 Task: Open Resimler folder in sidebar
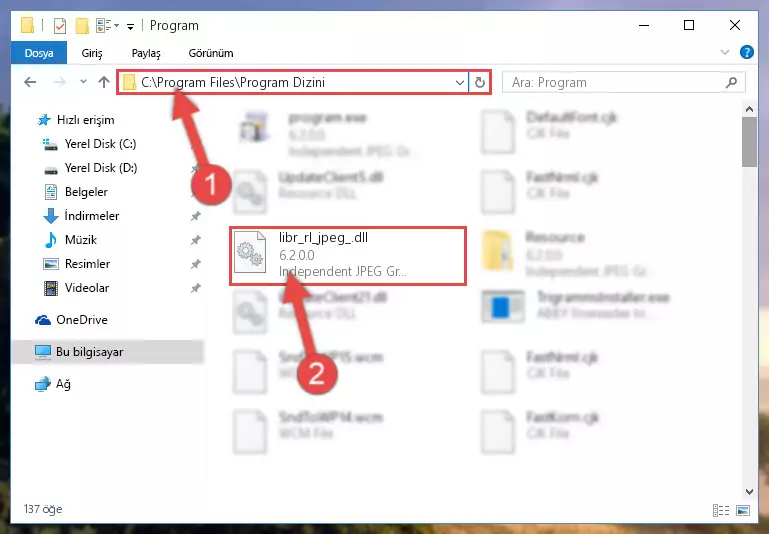(87, 264)
